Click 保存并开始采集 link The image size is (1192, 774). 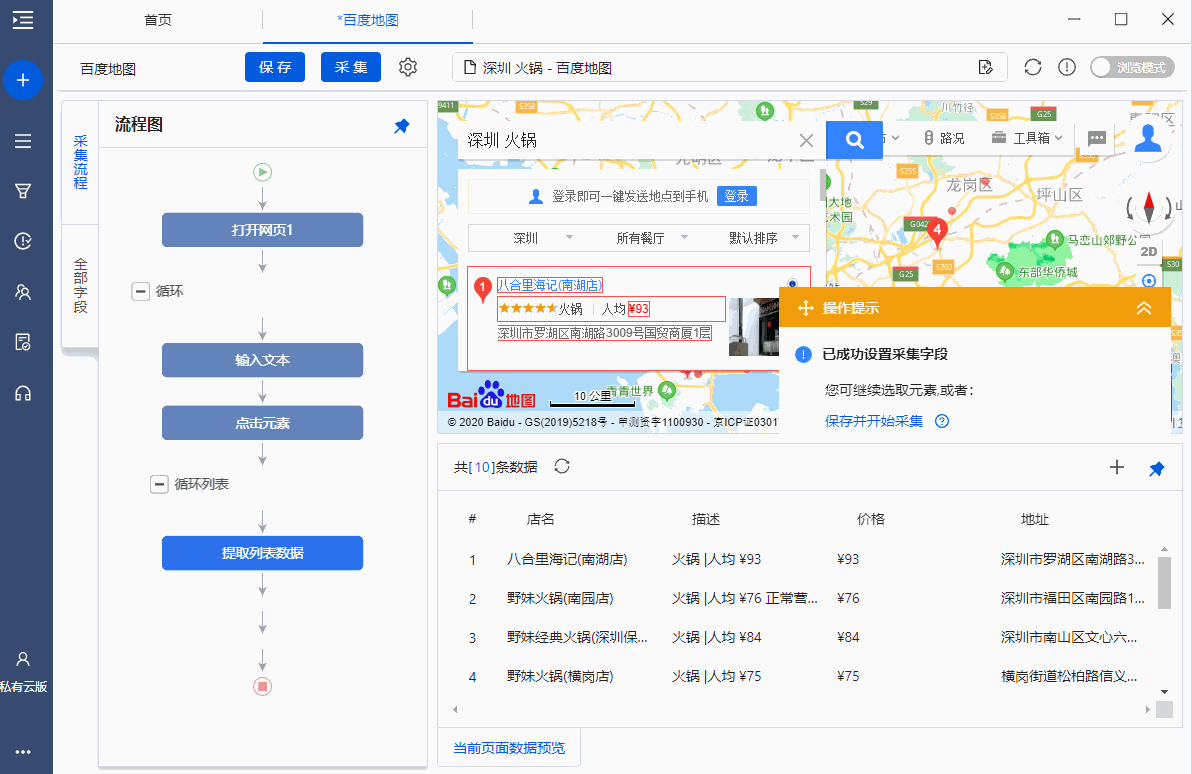[x=873, y=421]
